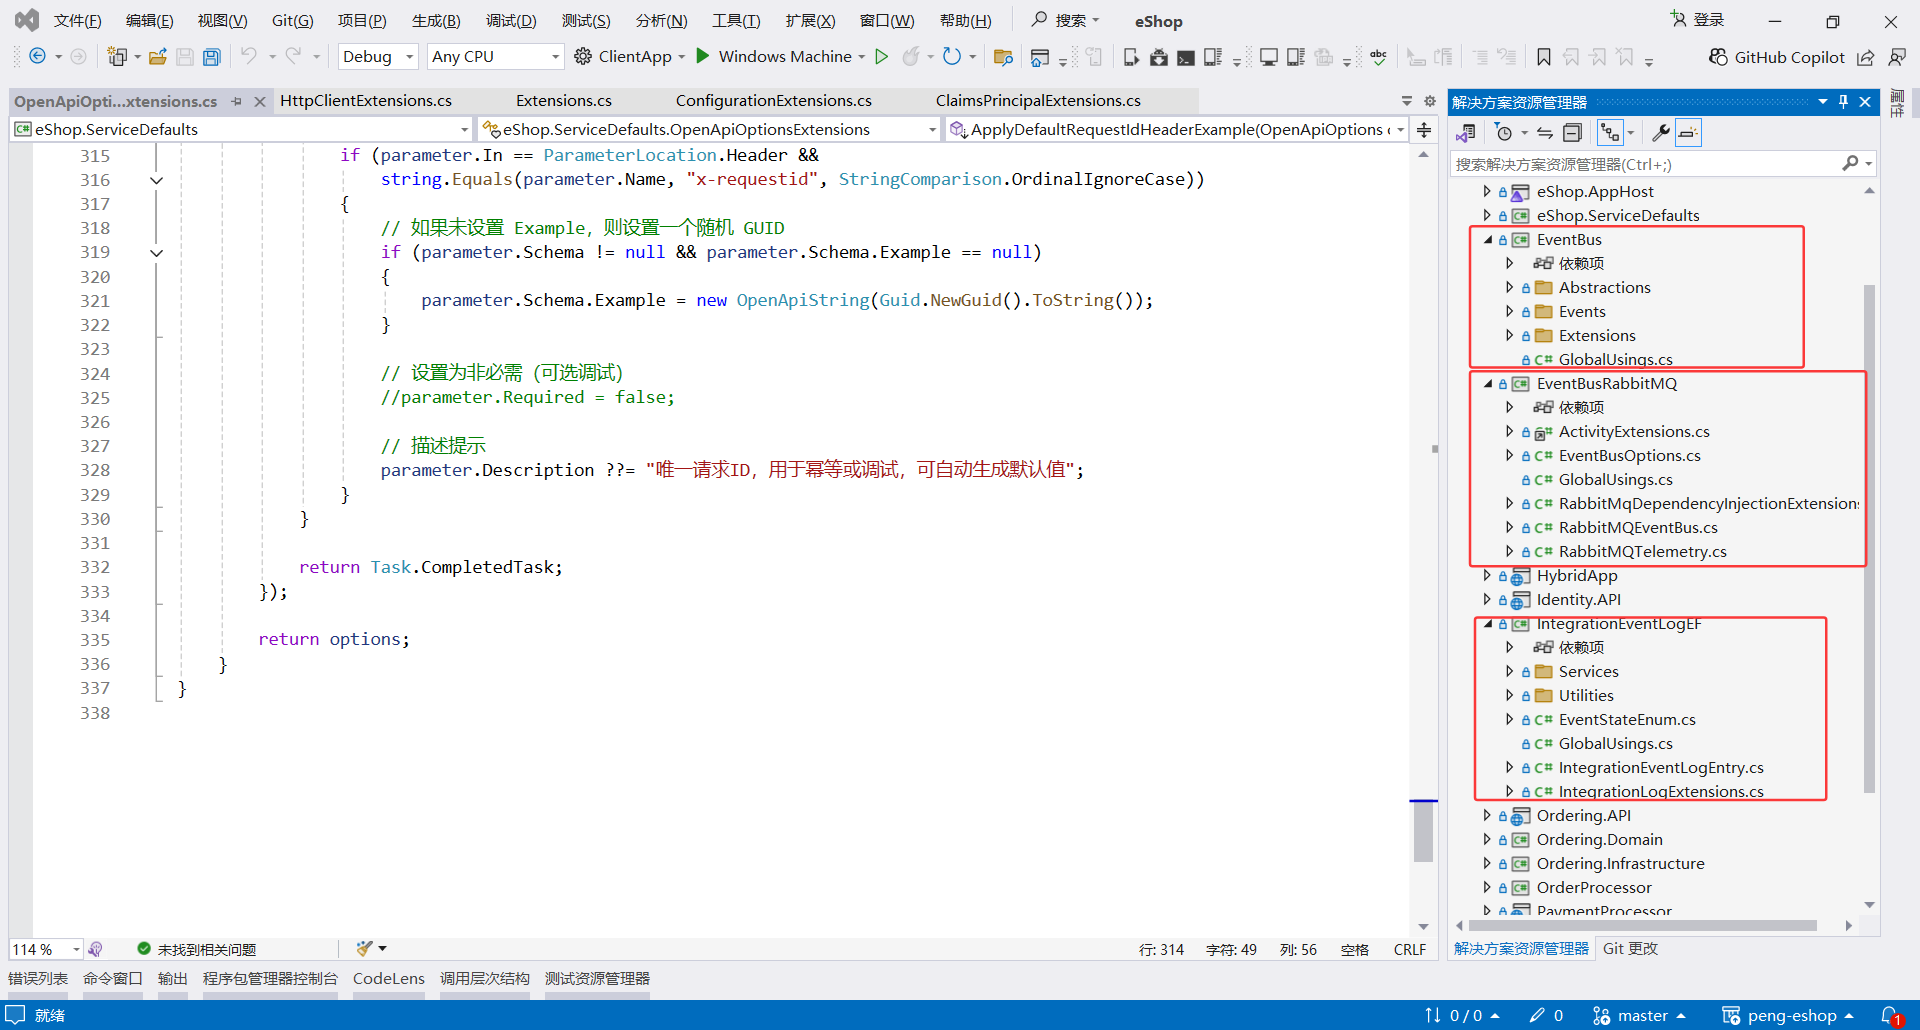Click the 搜索 button in title bar
Image resolution: width=1920 pixels, height=1030 pixels.
point(1065,20)
